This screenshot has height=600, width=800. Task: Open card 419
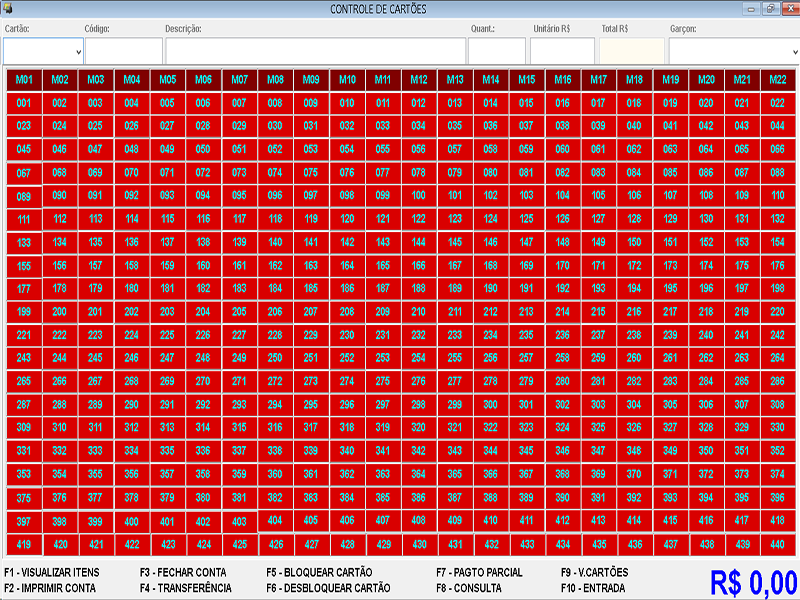(24, 544)
